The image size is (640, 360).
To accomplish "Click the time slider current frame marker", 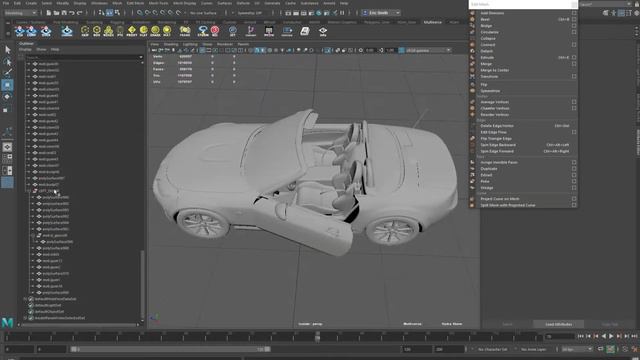I will coord(317,337).
